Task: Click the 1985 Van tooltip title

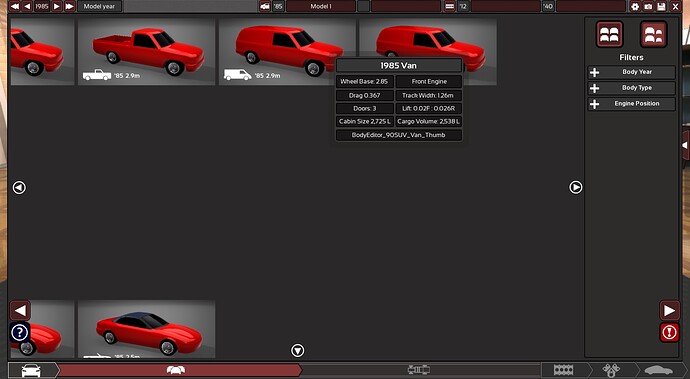Action: (399, 66)
